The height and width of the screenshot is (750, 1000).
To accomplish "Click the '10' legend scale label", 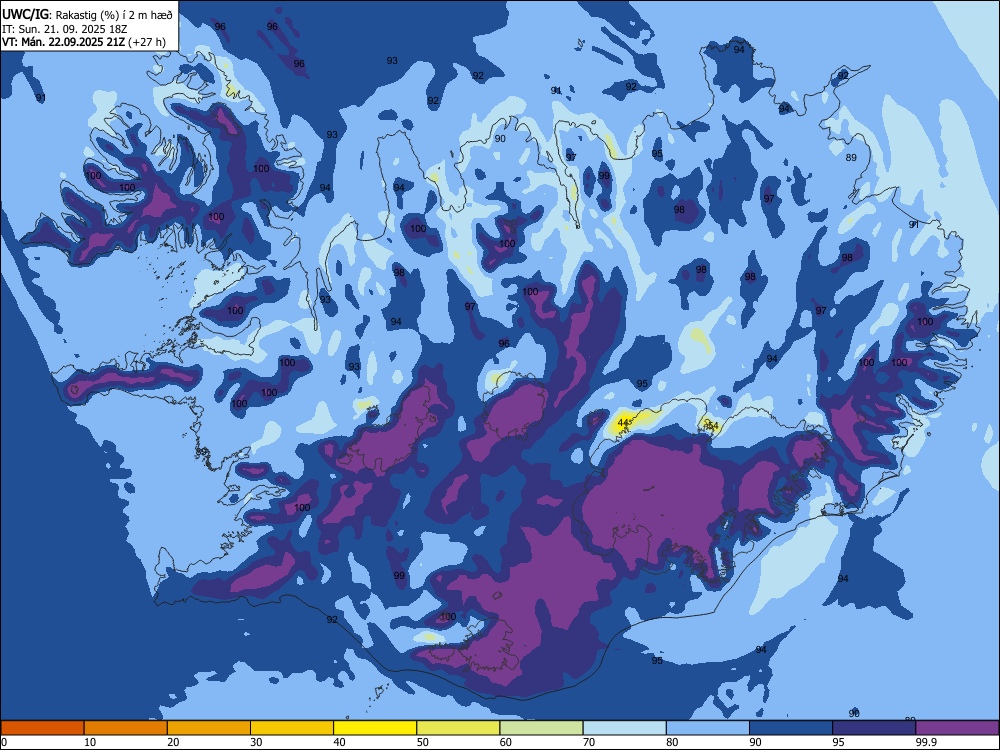I will click(x=90, y=742).
